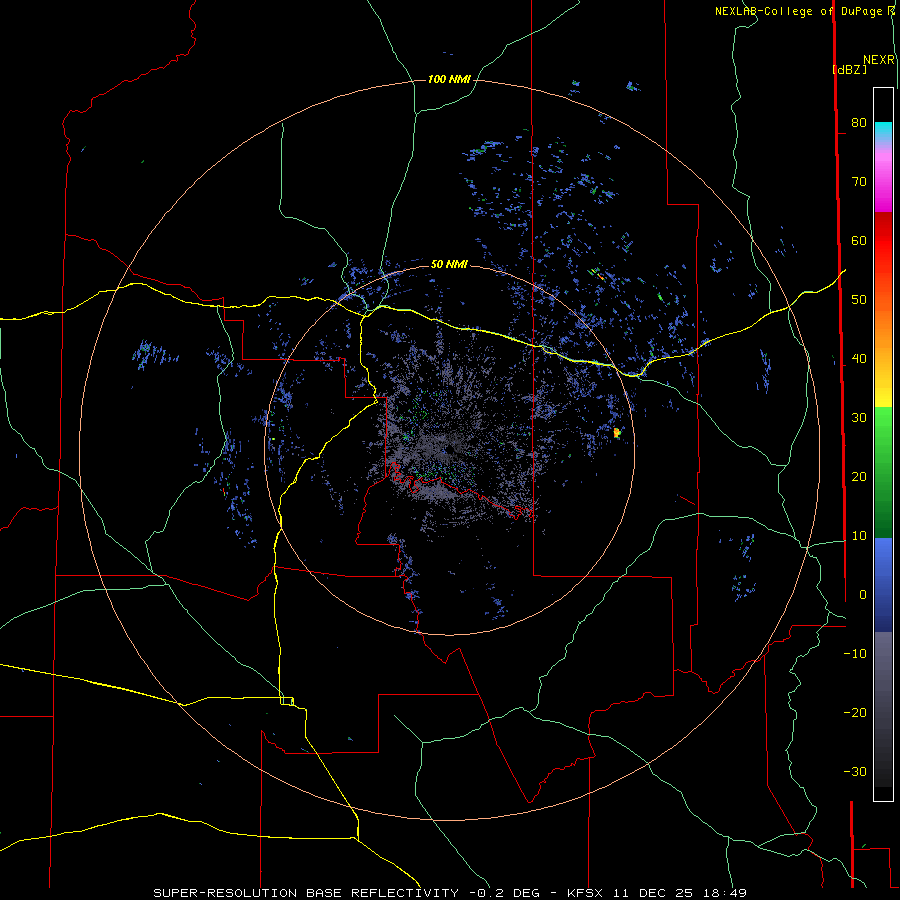Click the dBZ unit label
The width and height of the screenshot is (900, 900).
tap(849, 69)
